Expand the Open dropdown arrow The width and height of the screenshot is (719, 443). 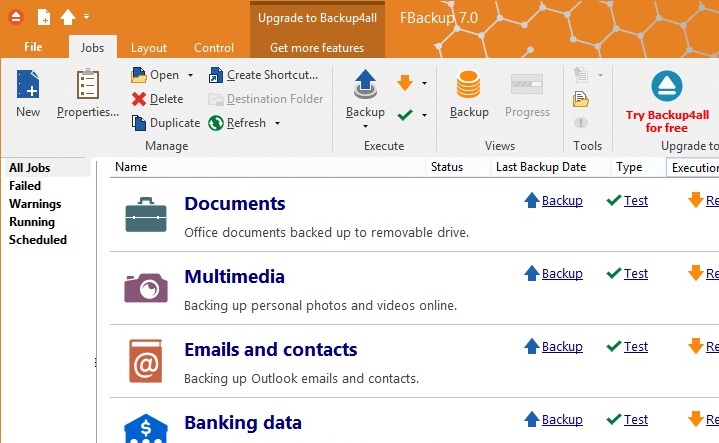[x=190, y=75]
